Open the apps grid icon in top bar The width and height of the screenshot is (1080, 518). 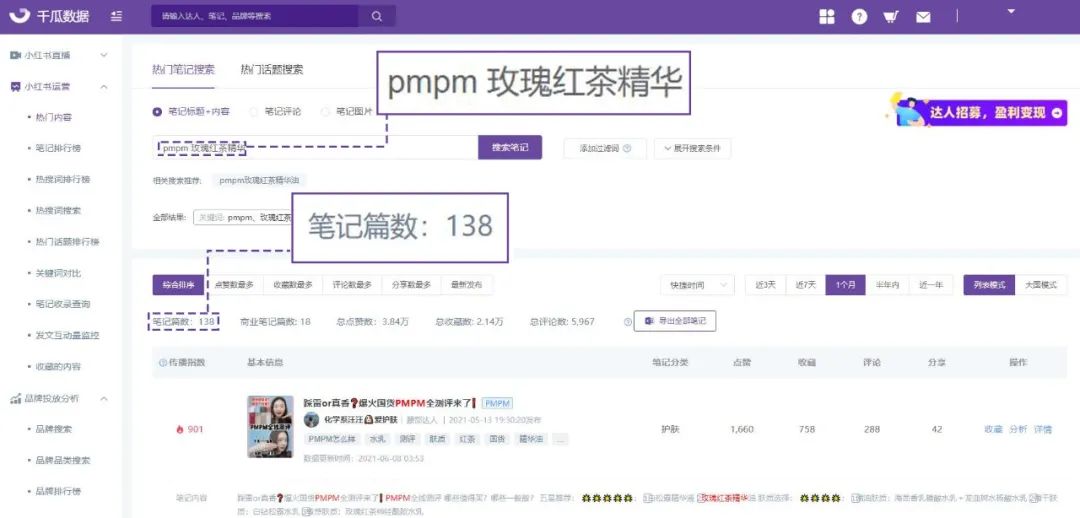point(827,17)
